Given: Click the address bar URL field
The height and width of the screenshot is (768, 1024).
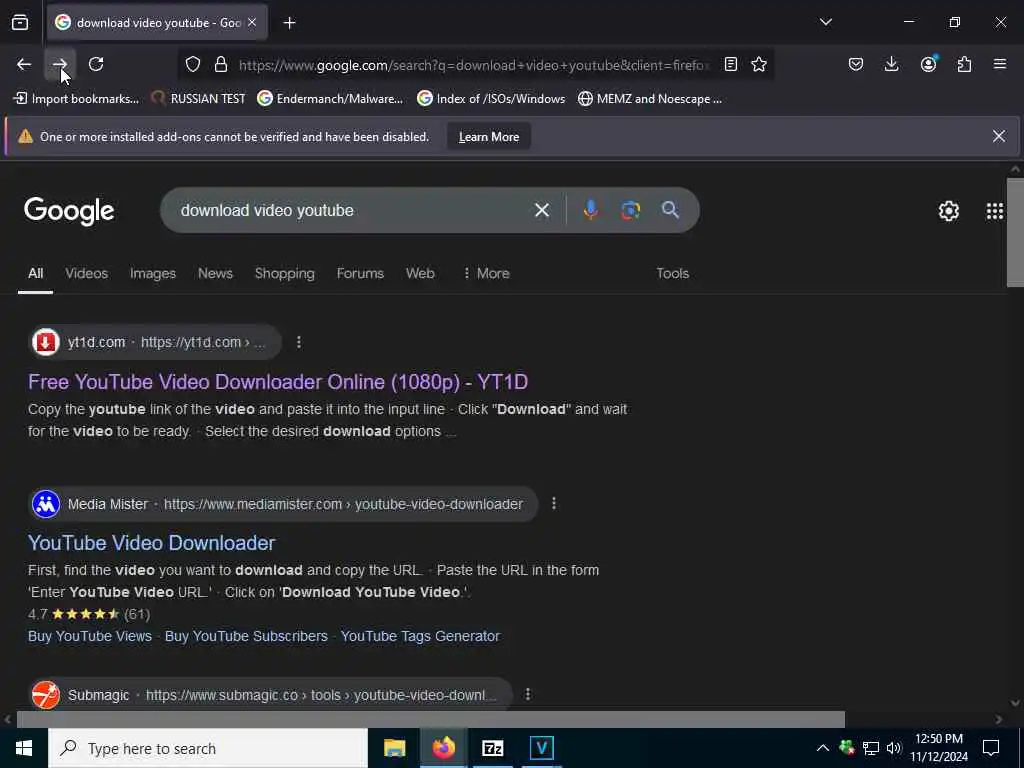Looking at the screenshot, I should pos(474,65).
